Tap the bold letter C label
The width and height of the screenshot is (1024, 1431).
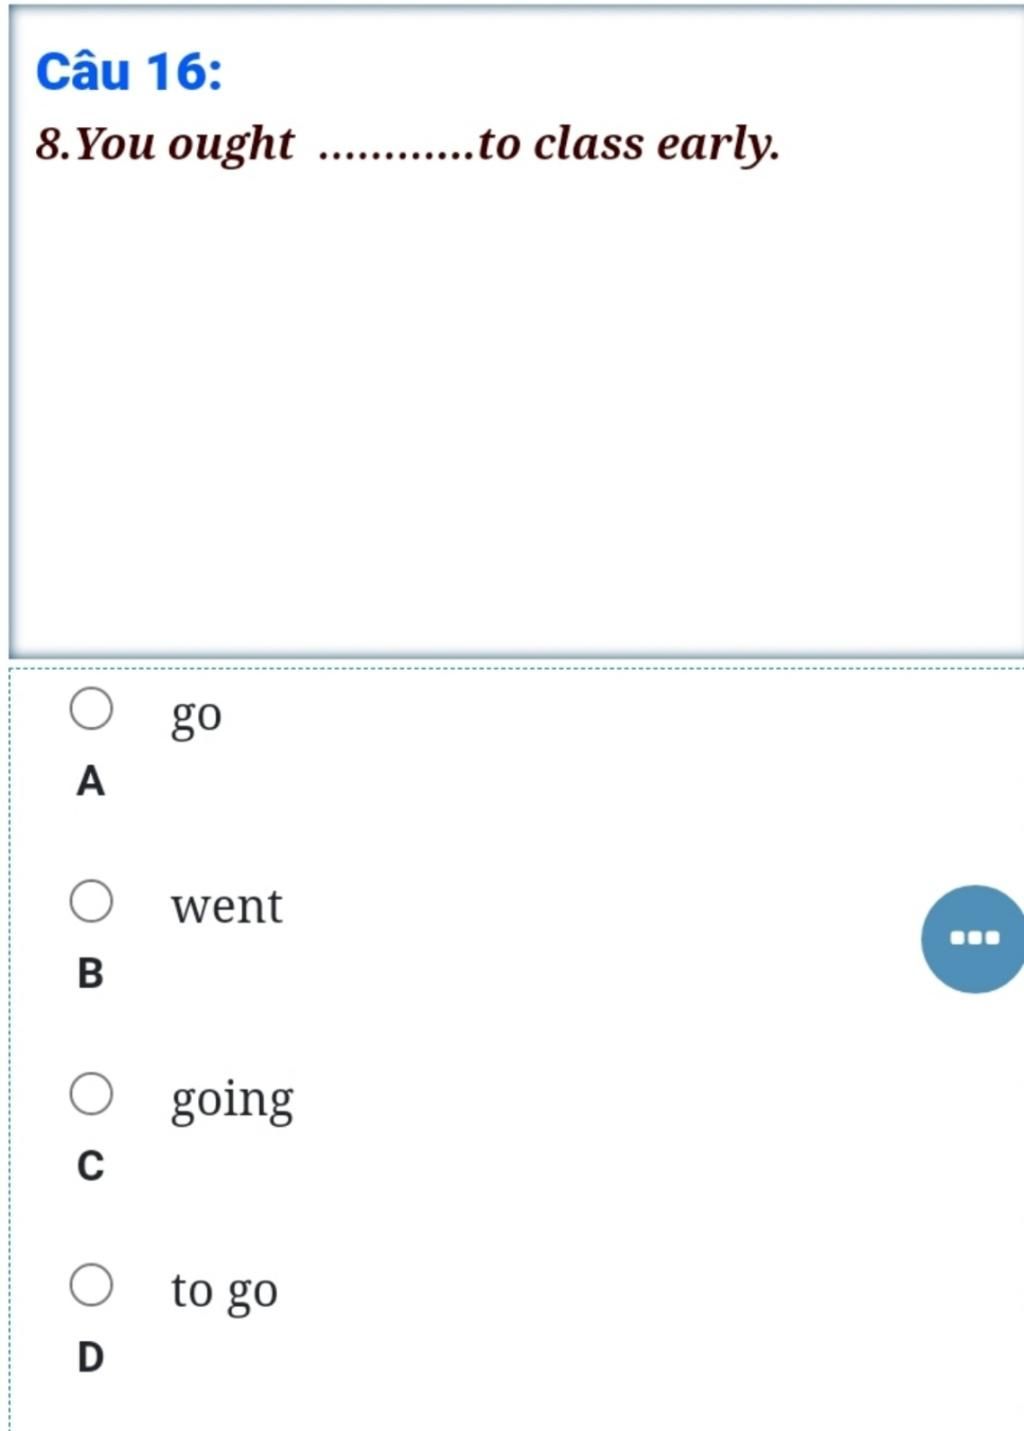[90, 1165]
